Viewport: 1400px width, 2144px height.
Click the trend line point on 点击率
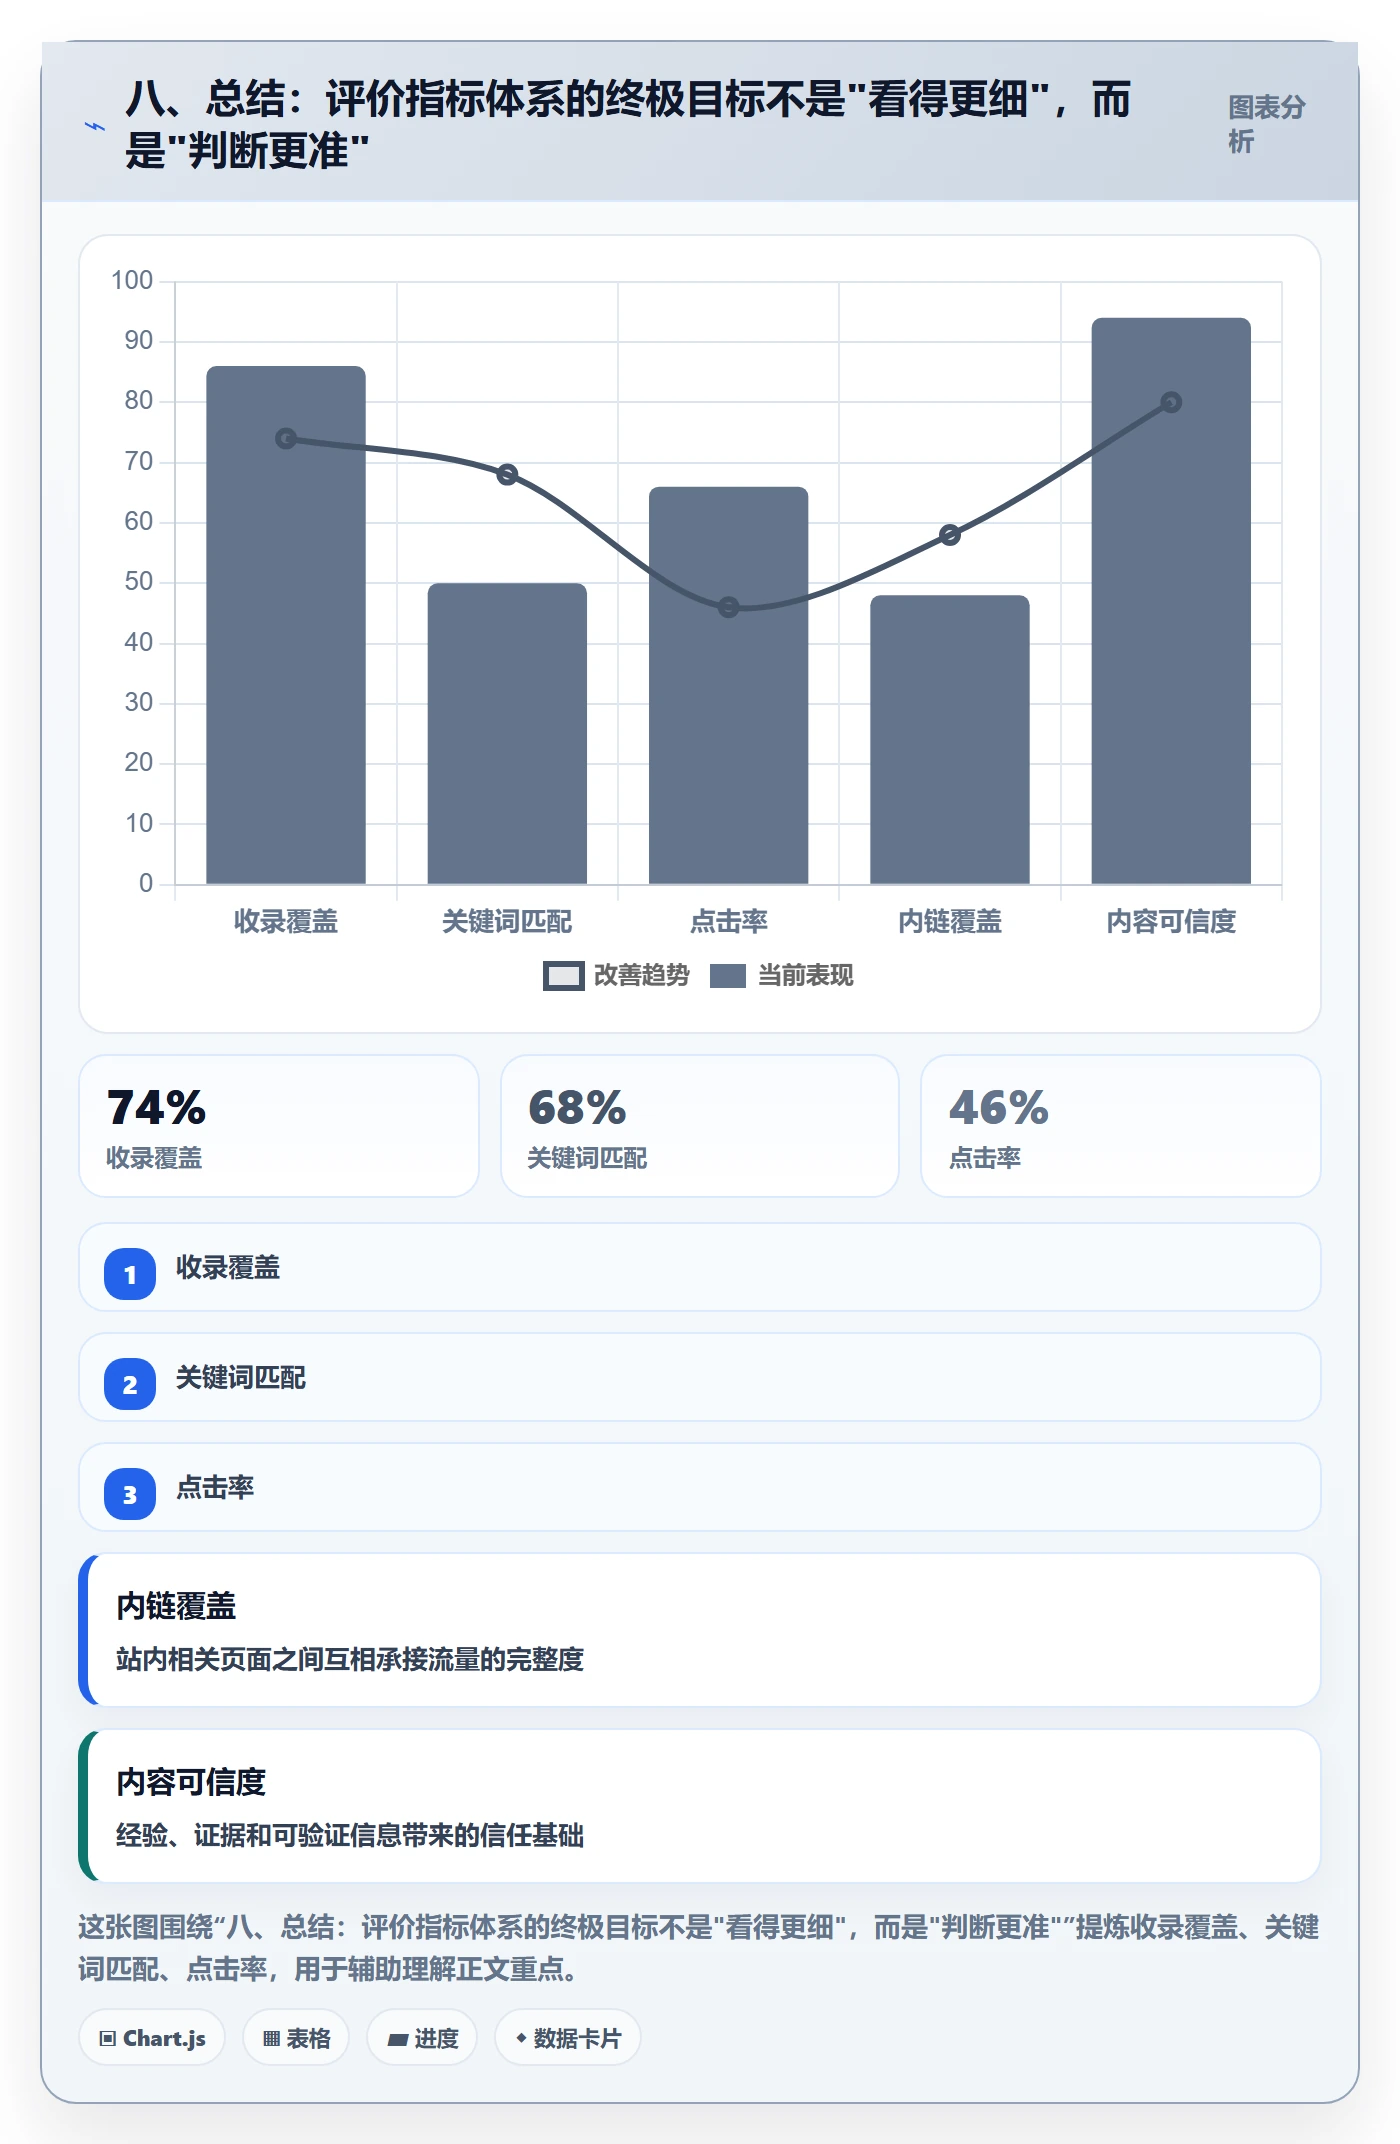click(729, 607)
